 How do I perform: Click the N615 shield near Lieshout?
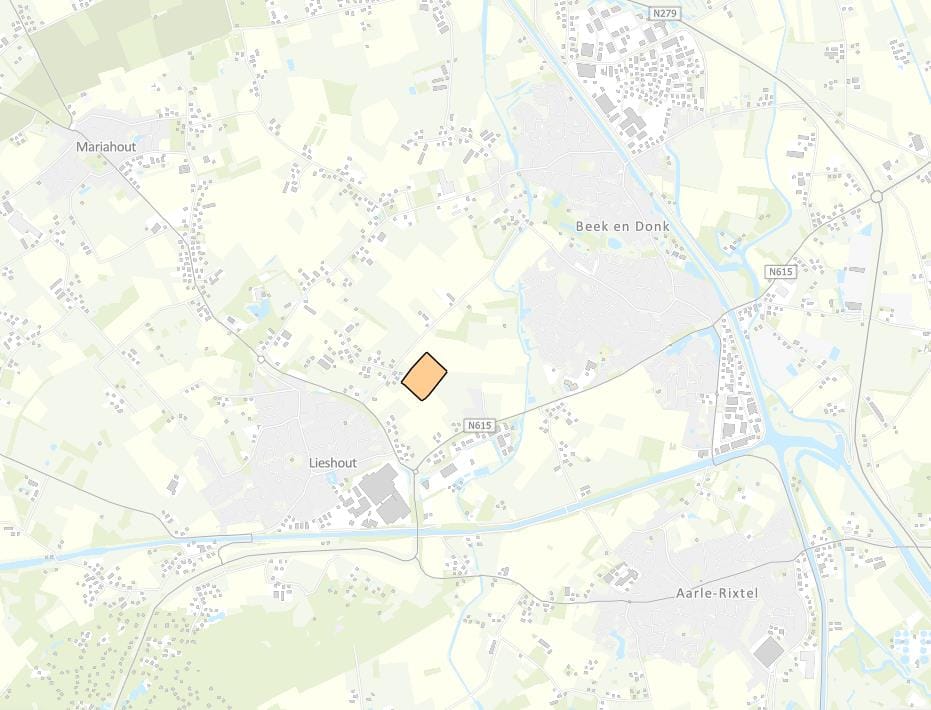tap(479, 426)
